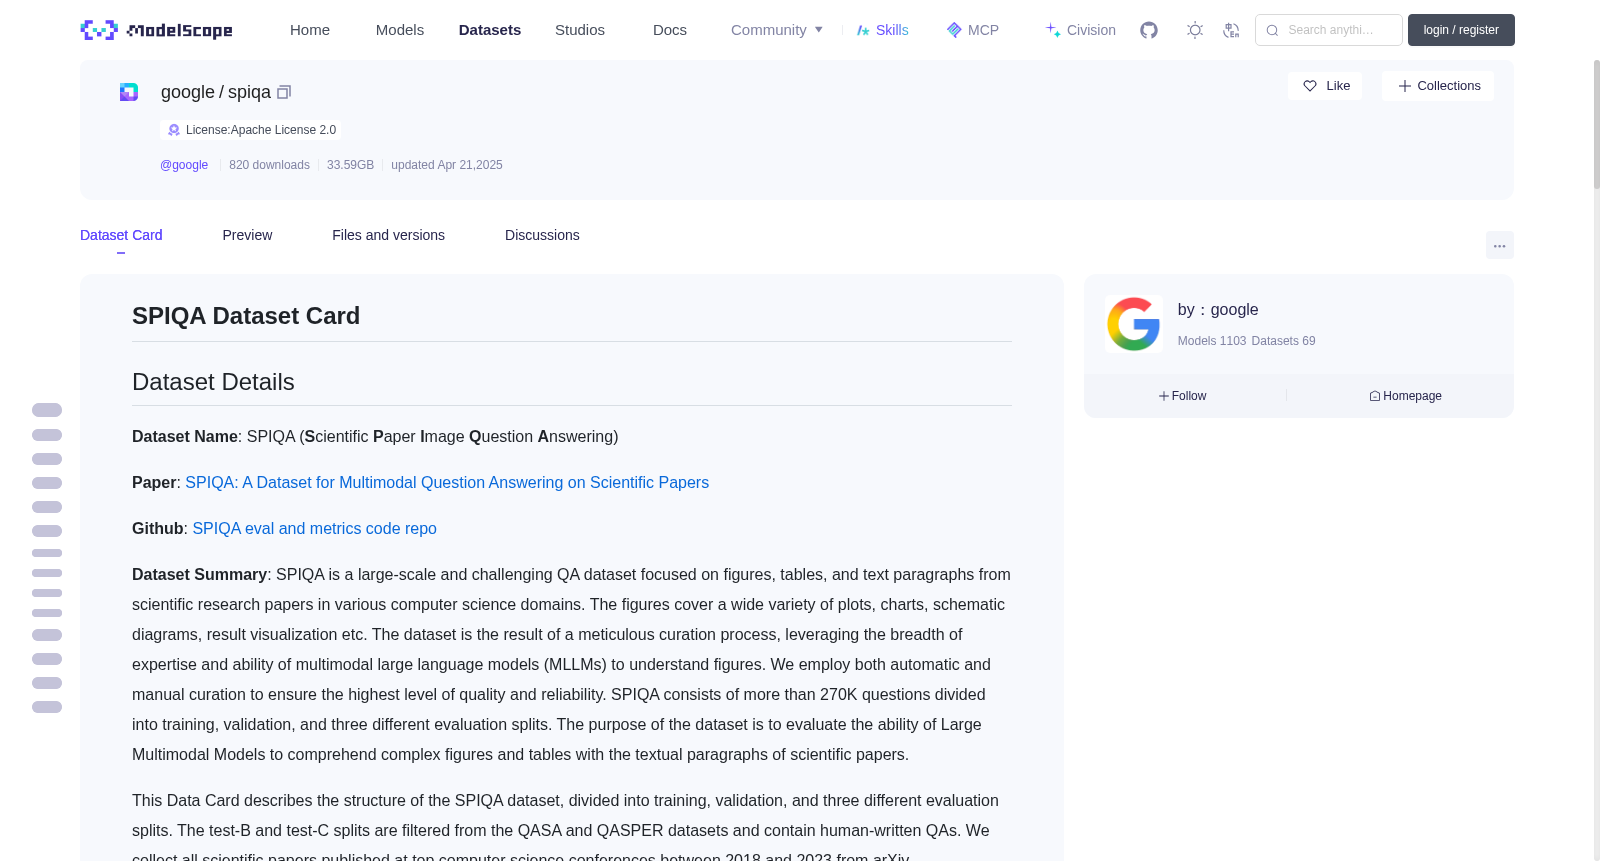The width and height of the screenshot is (1600, 861).
Task: Click the 33.59GB size text
Action: (350, 165)
